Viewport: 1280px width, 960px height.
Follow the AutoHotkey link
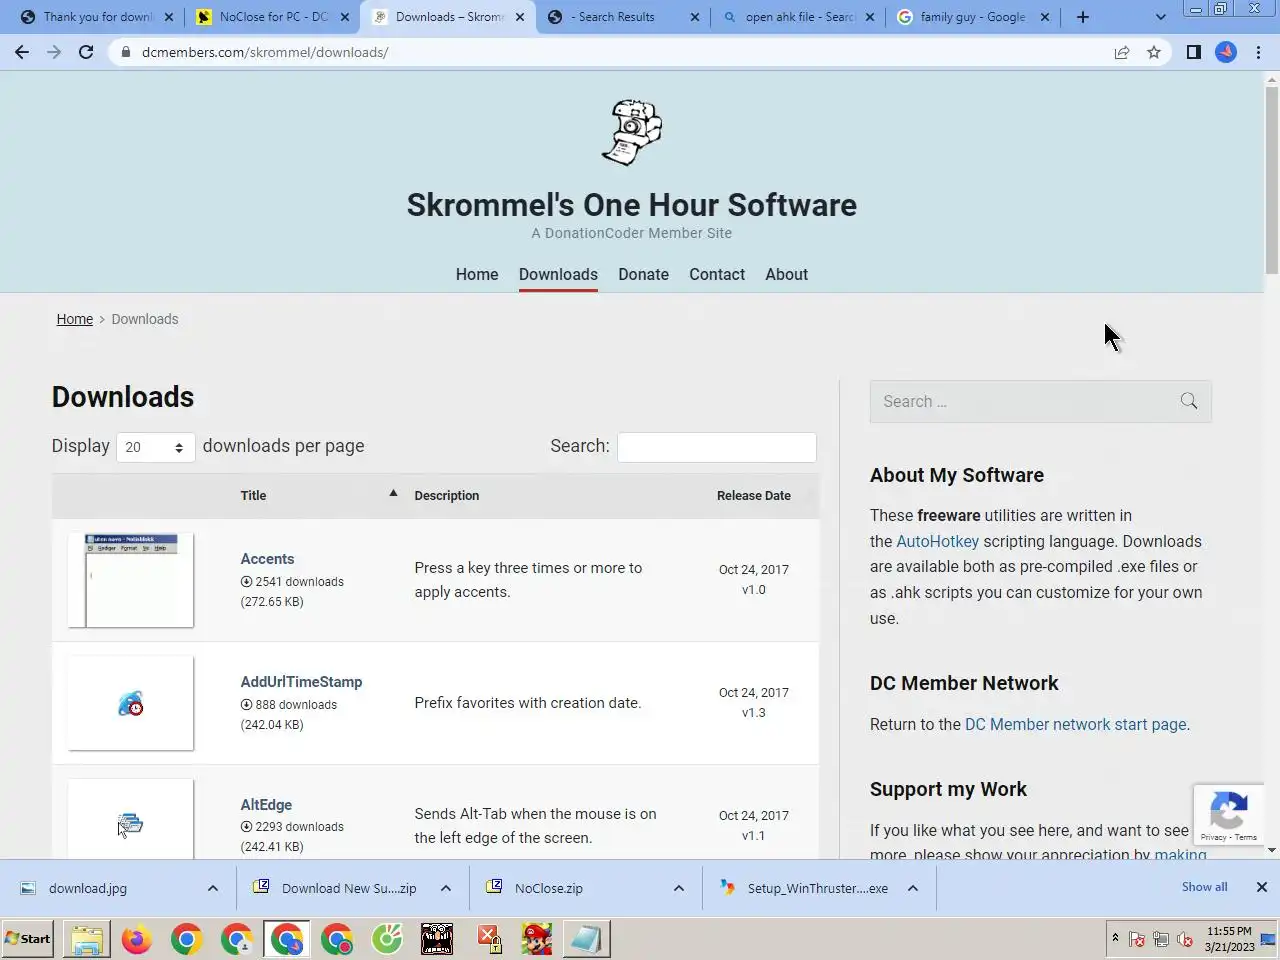pyautogui.click(x=937, y=541)
